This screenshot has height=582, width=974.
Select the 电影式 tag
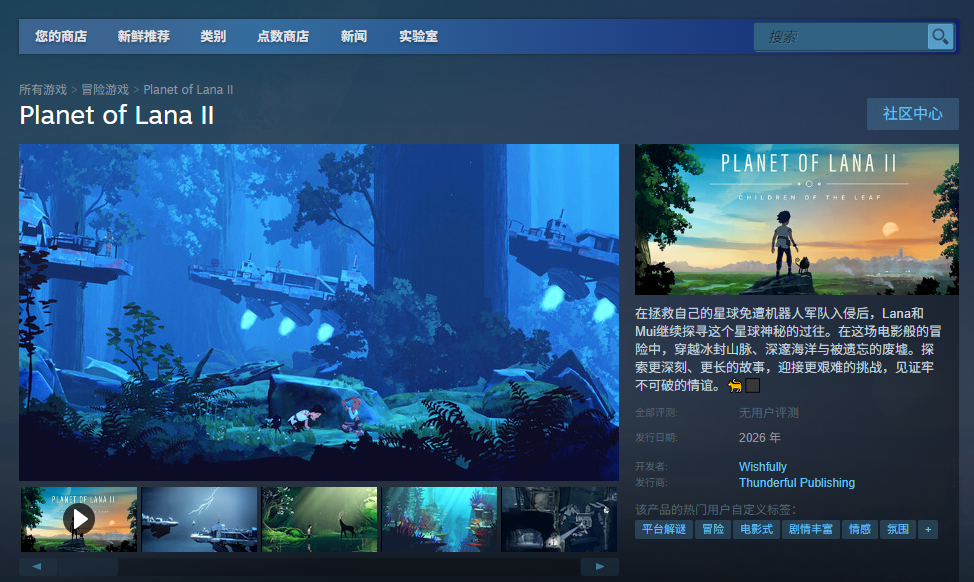pos(757,530)
